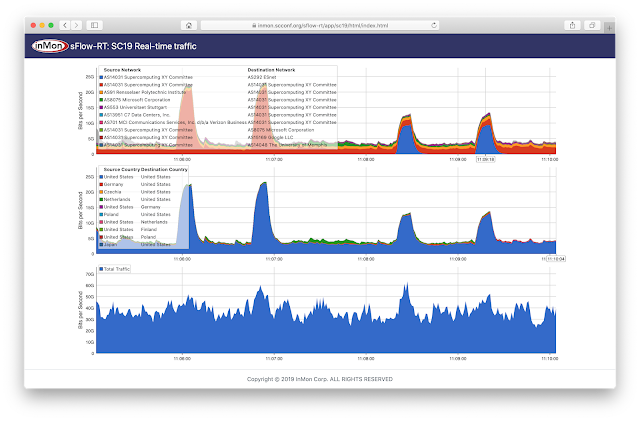
Task: Click the orange swatch next to Czechia
Action: (x=101, y=192)
